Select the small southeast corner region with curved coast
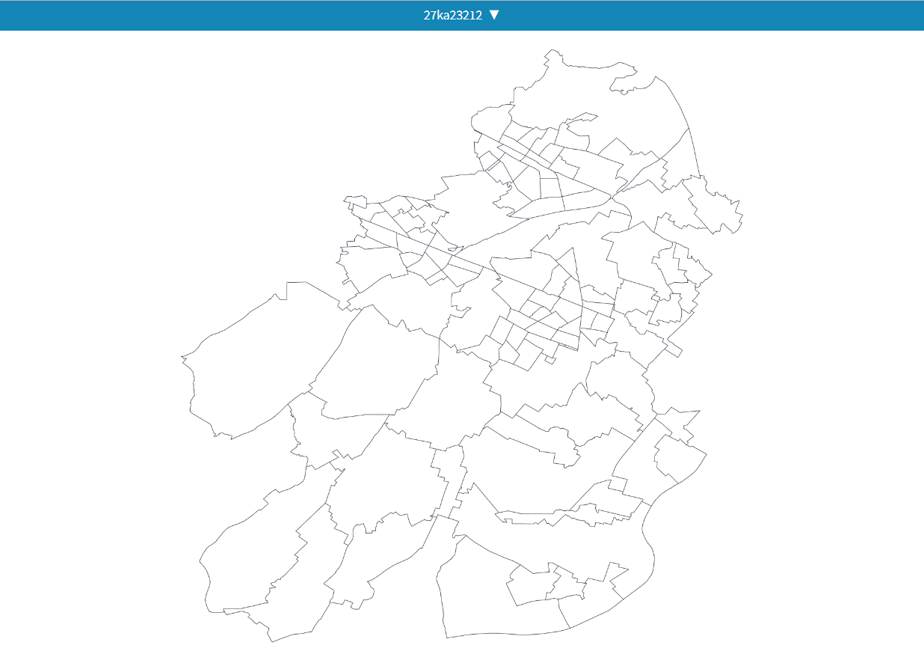This screenshot has height=660, width=924. point(678,458)
